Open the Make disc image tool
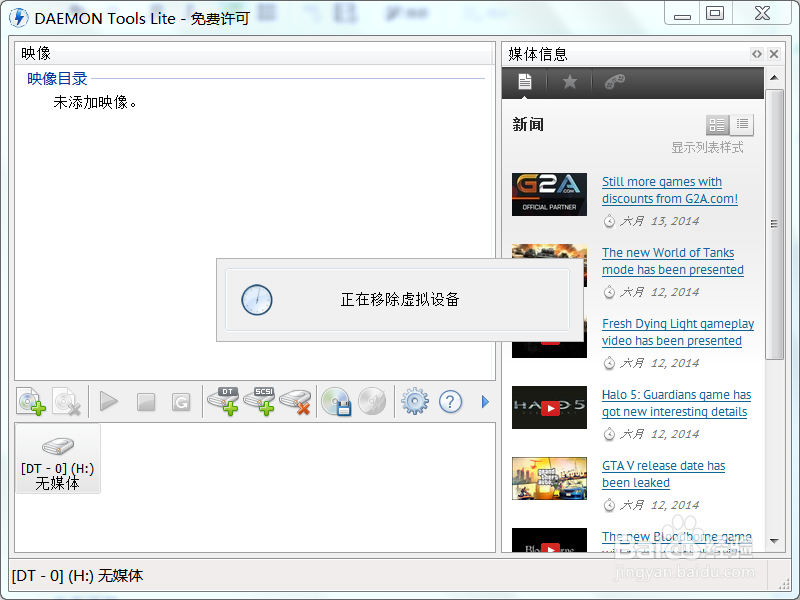This screenshot has height=600, width=800. pos(337,402)
